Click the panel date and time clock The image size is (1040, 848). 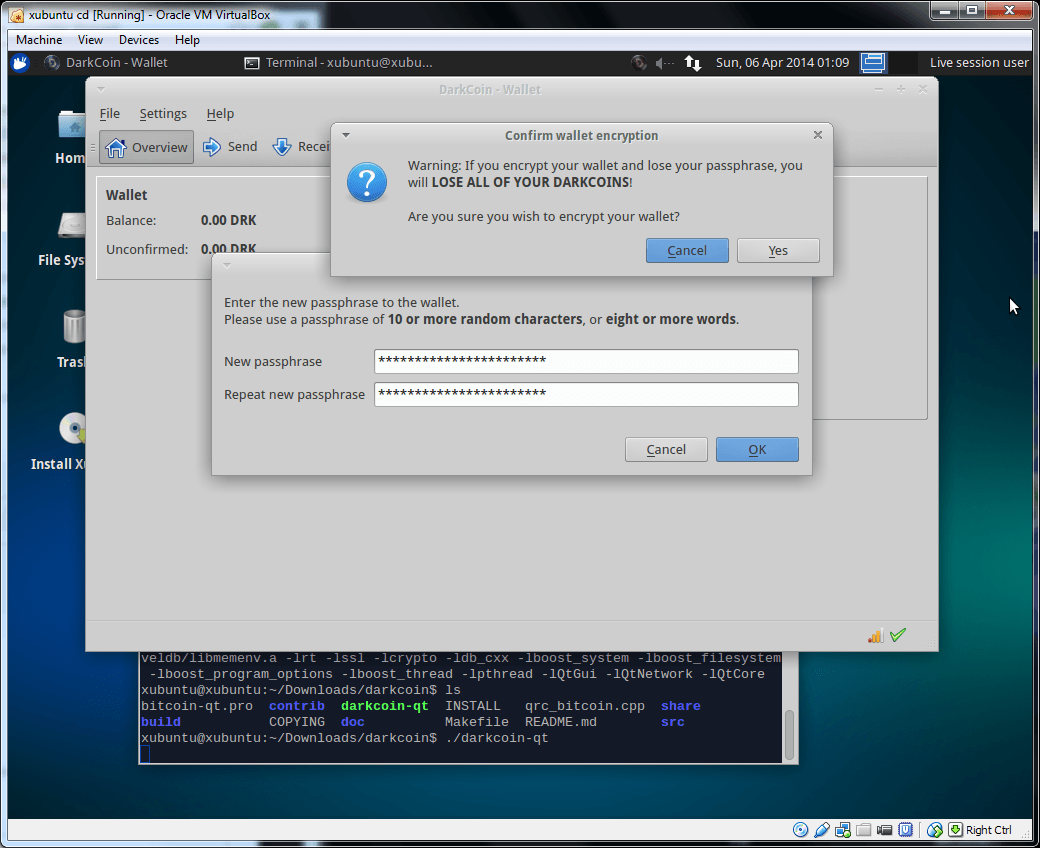(782, 62)
